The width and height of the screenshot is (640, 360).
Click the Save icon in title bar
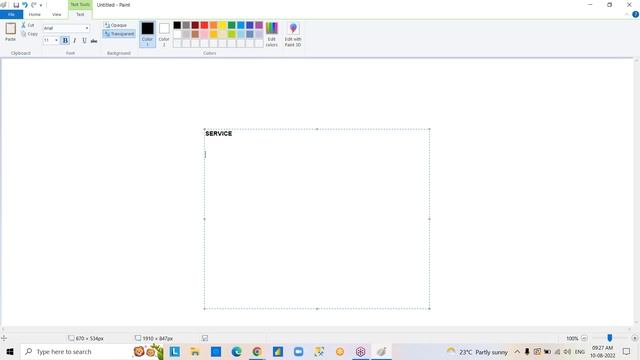point(16,5)
